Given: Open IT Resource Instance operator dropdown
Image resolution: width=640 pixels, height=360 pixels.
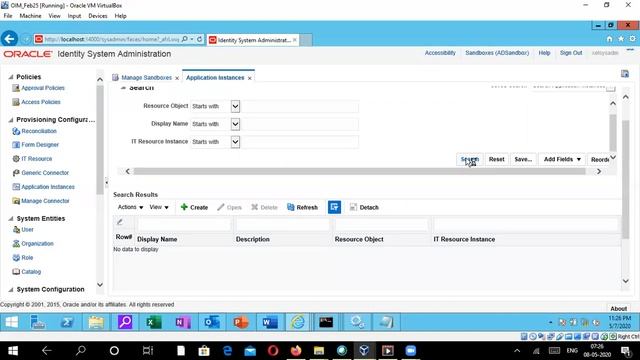Looking at the screenshot, I should tap(235, 142).
